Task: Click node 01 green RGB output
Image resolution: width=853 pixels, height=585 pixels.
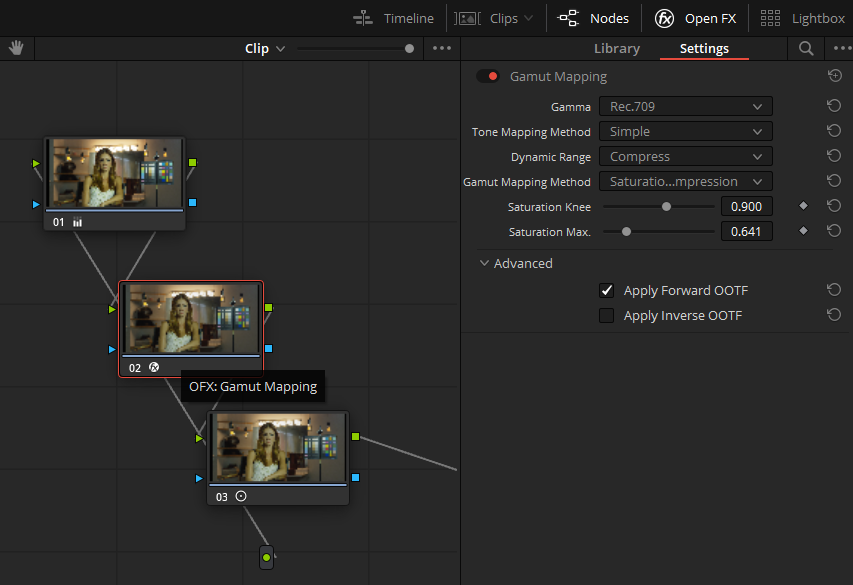Action: coord(193,162)
